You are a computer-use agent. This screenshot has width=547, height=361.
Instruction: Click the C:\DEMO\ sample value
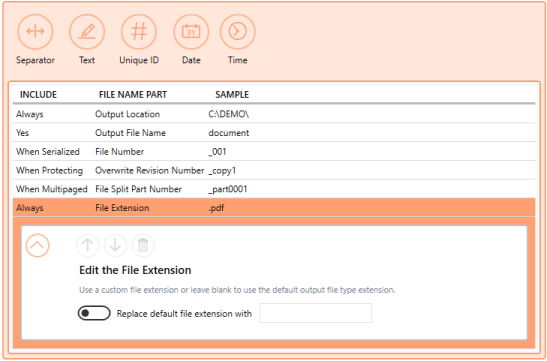pyautogui.click(x=229, y=114)
